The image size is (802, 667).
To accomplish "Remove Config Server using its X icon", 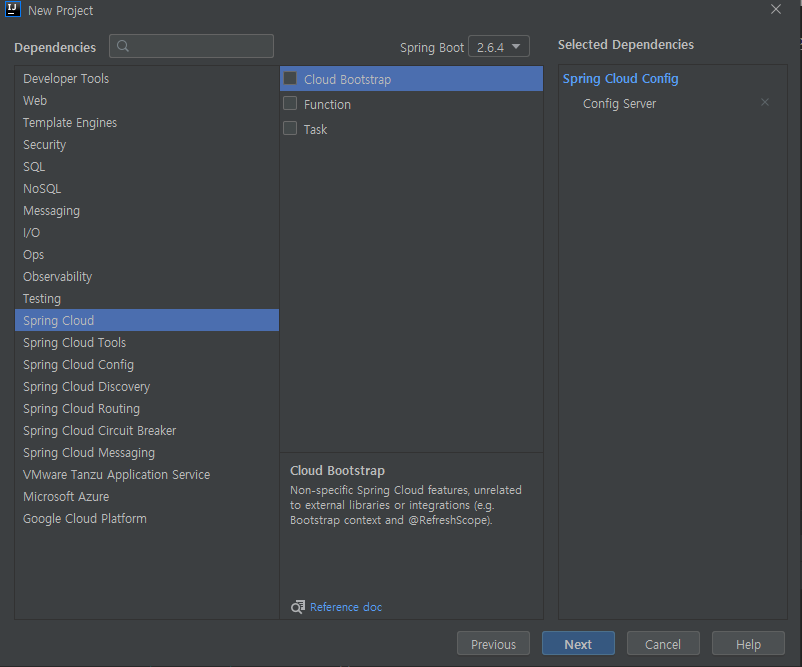I will pos(765,102).
